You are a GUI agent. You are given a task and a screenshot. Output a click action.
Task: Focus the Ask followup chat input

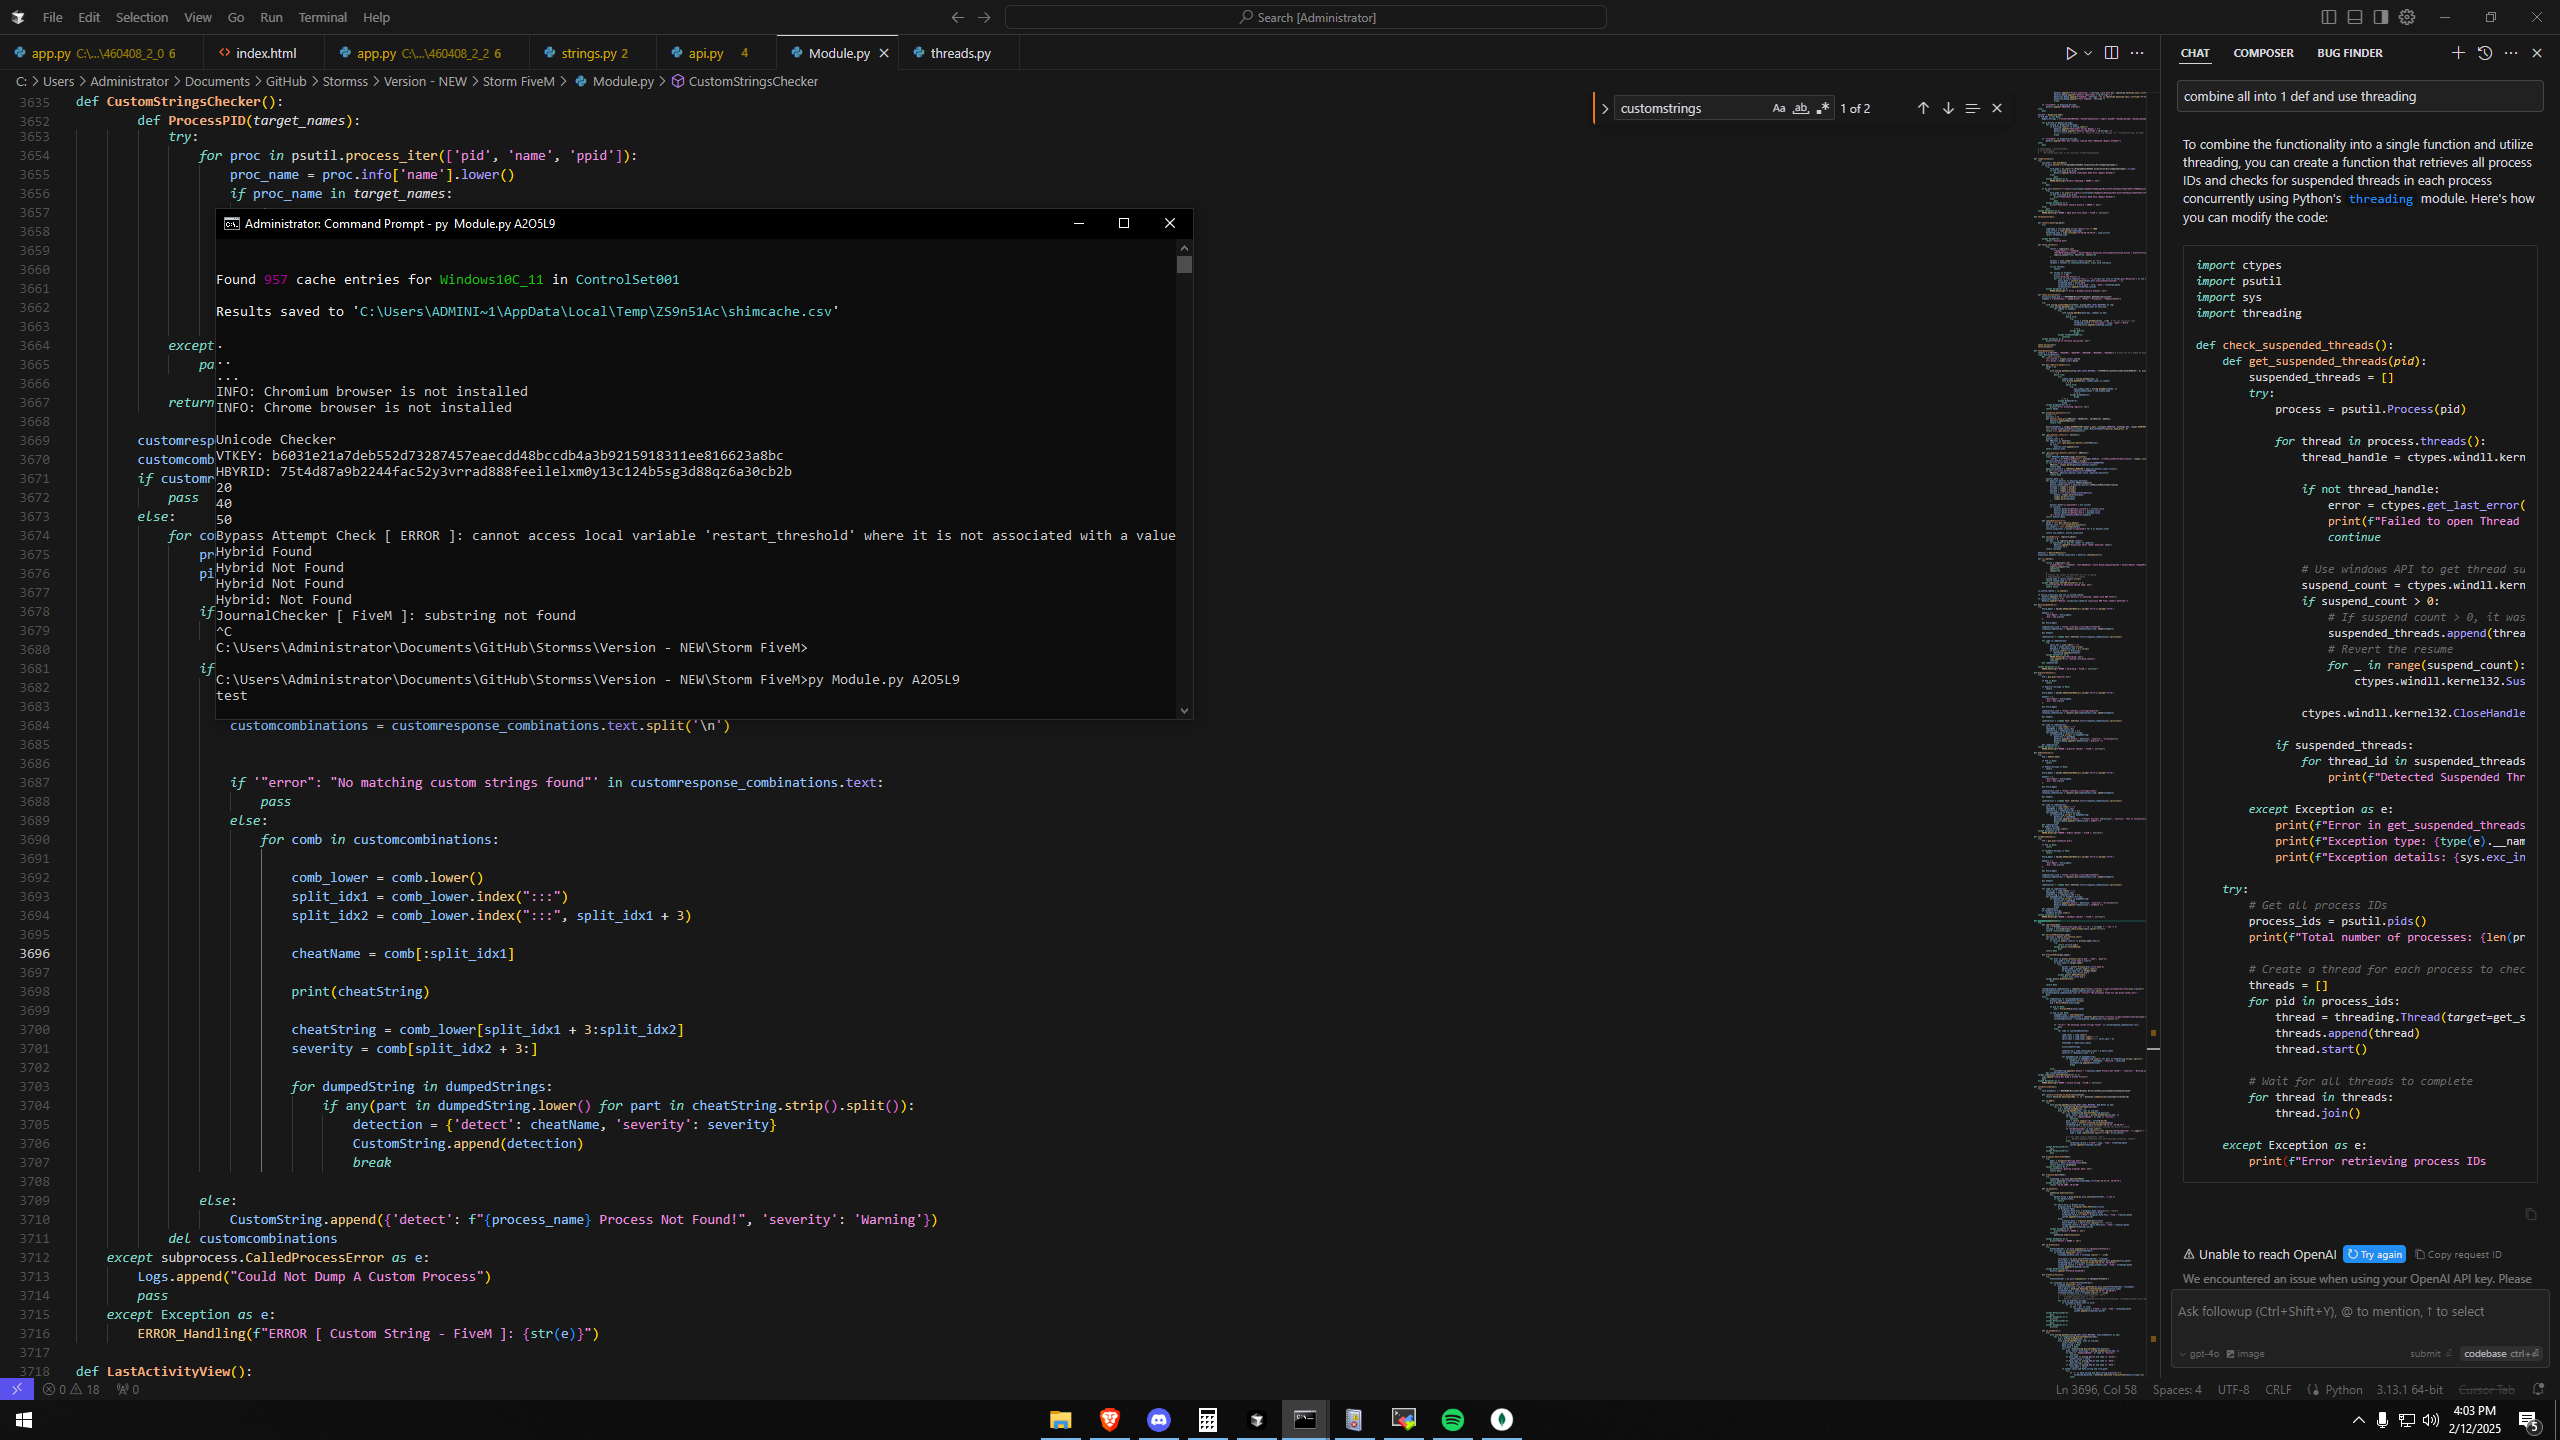click(2360, 1312)
